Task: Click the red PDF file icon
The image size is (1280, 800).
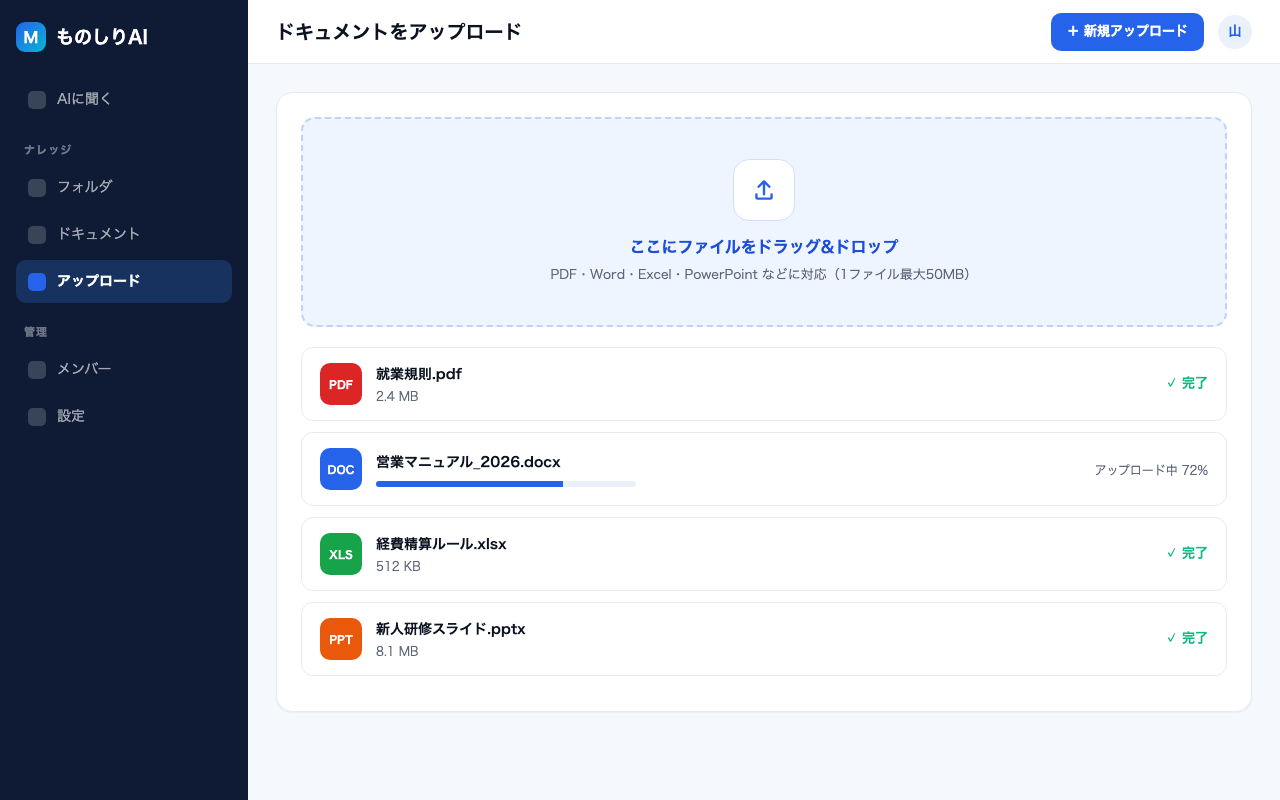Action: coord(341,384)
